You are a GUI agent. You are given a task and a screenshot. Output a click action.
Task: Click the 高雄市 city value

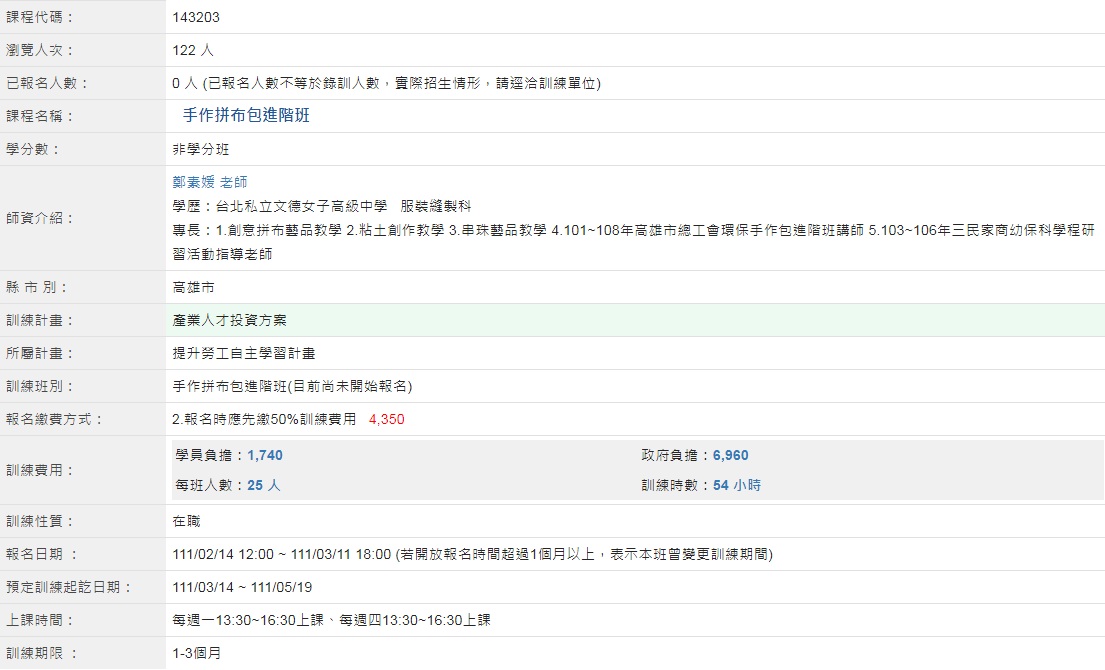click(193, 288)
